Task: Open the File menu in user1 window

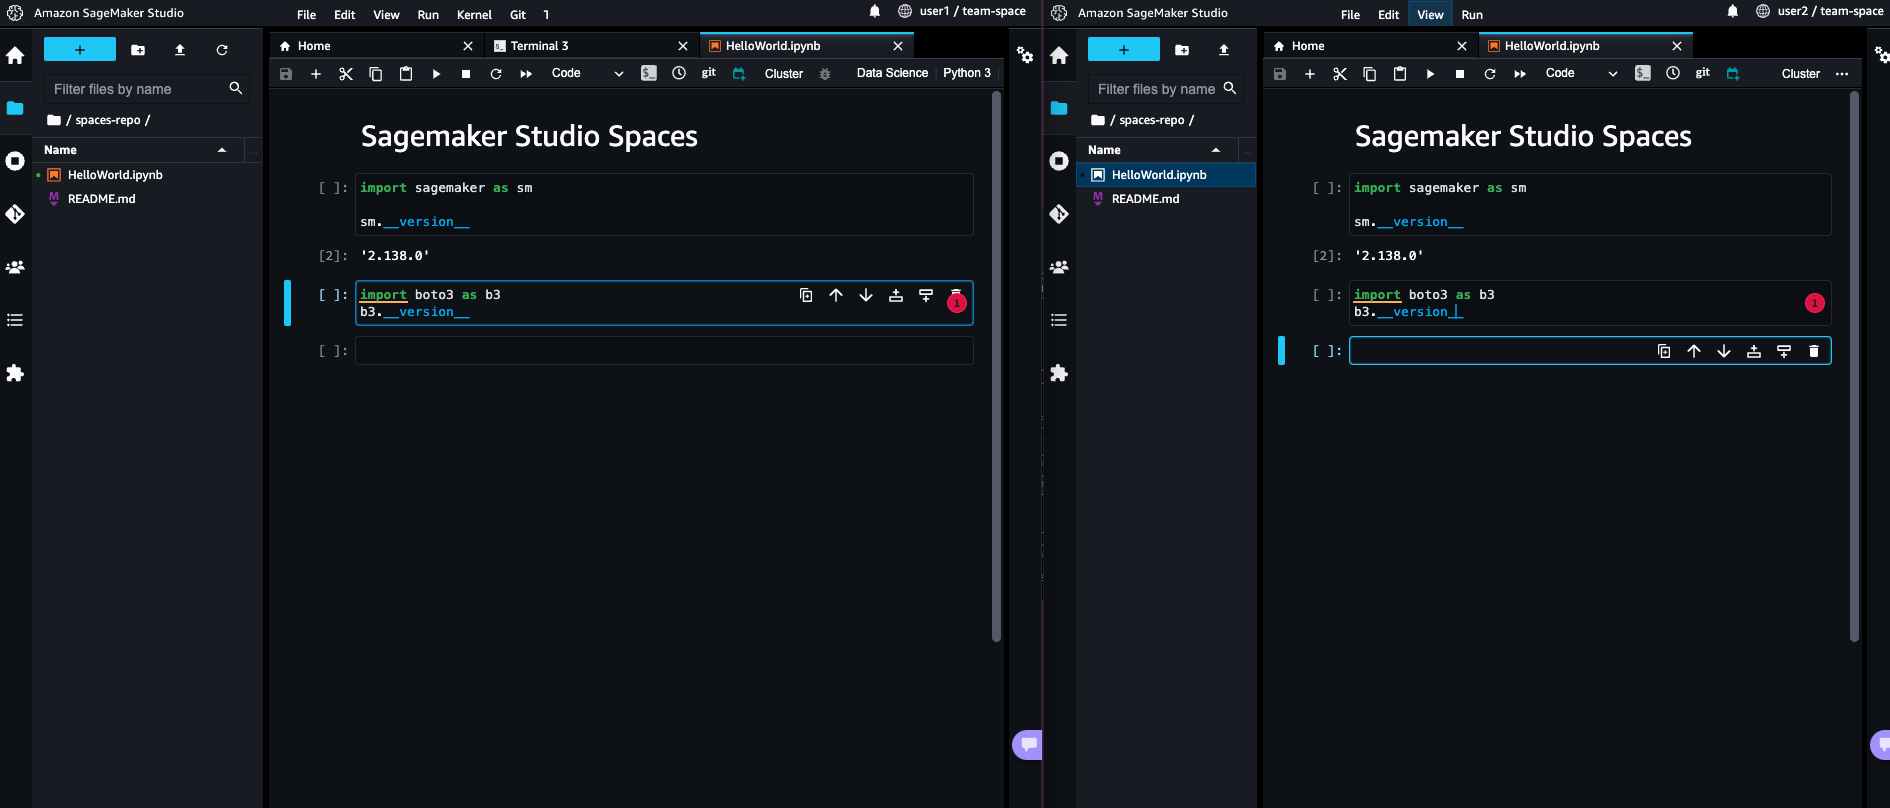Action: click(x=307, y=15)
